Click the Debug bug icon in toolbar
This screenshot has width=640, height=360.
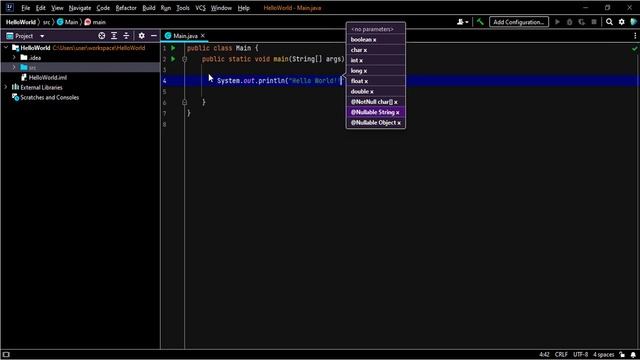coord(569,22)
